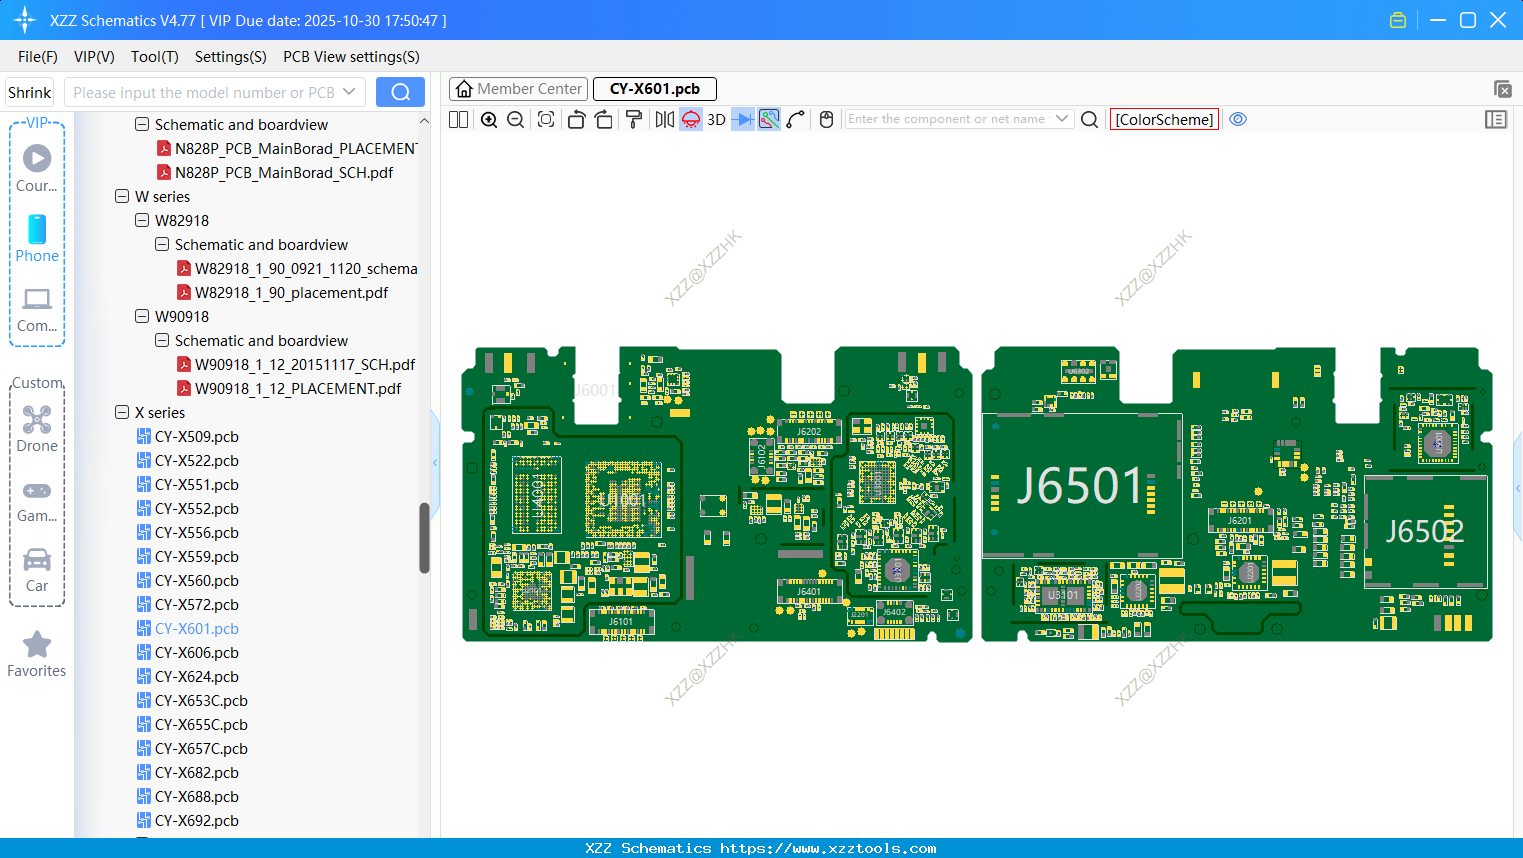Click the mouse settings icon
The height and width of the screenshot is (858, 1523).
[826, 120]
